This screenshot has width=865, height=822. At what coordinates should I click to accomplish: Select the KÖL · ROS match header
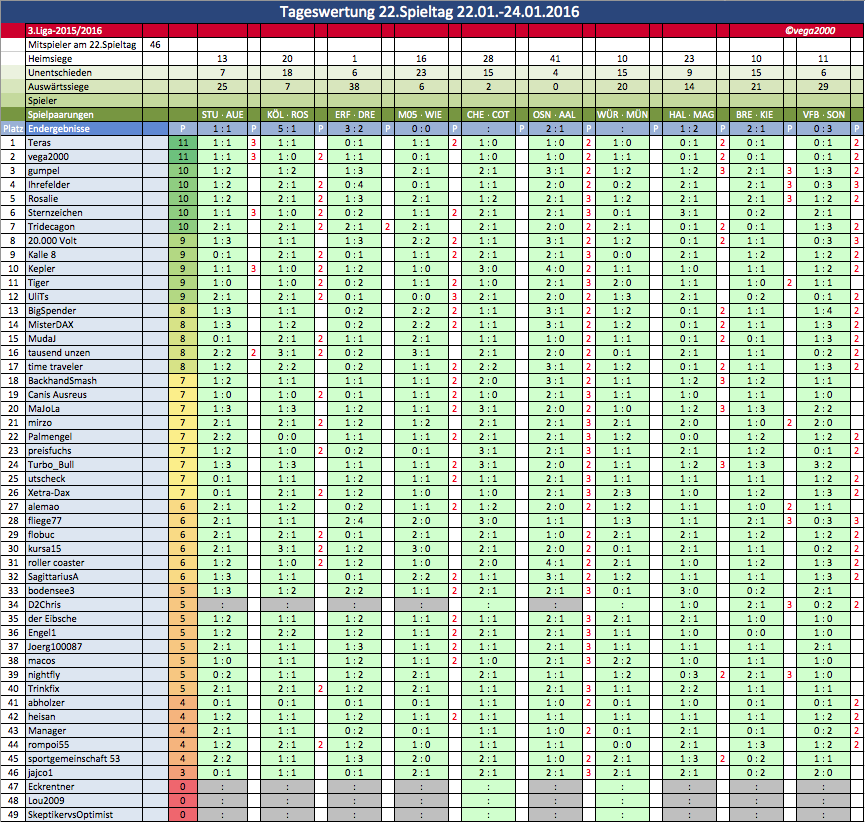tap(287, 115)
